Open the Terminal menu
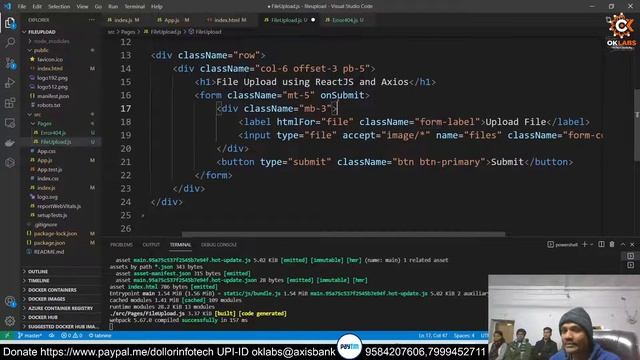The width and height of the screenshot is (640, 360). [x=135, y=7]
